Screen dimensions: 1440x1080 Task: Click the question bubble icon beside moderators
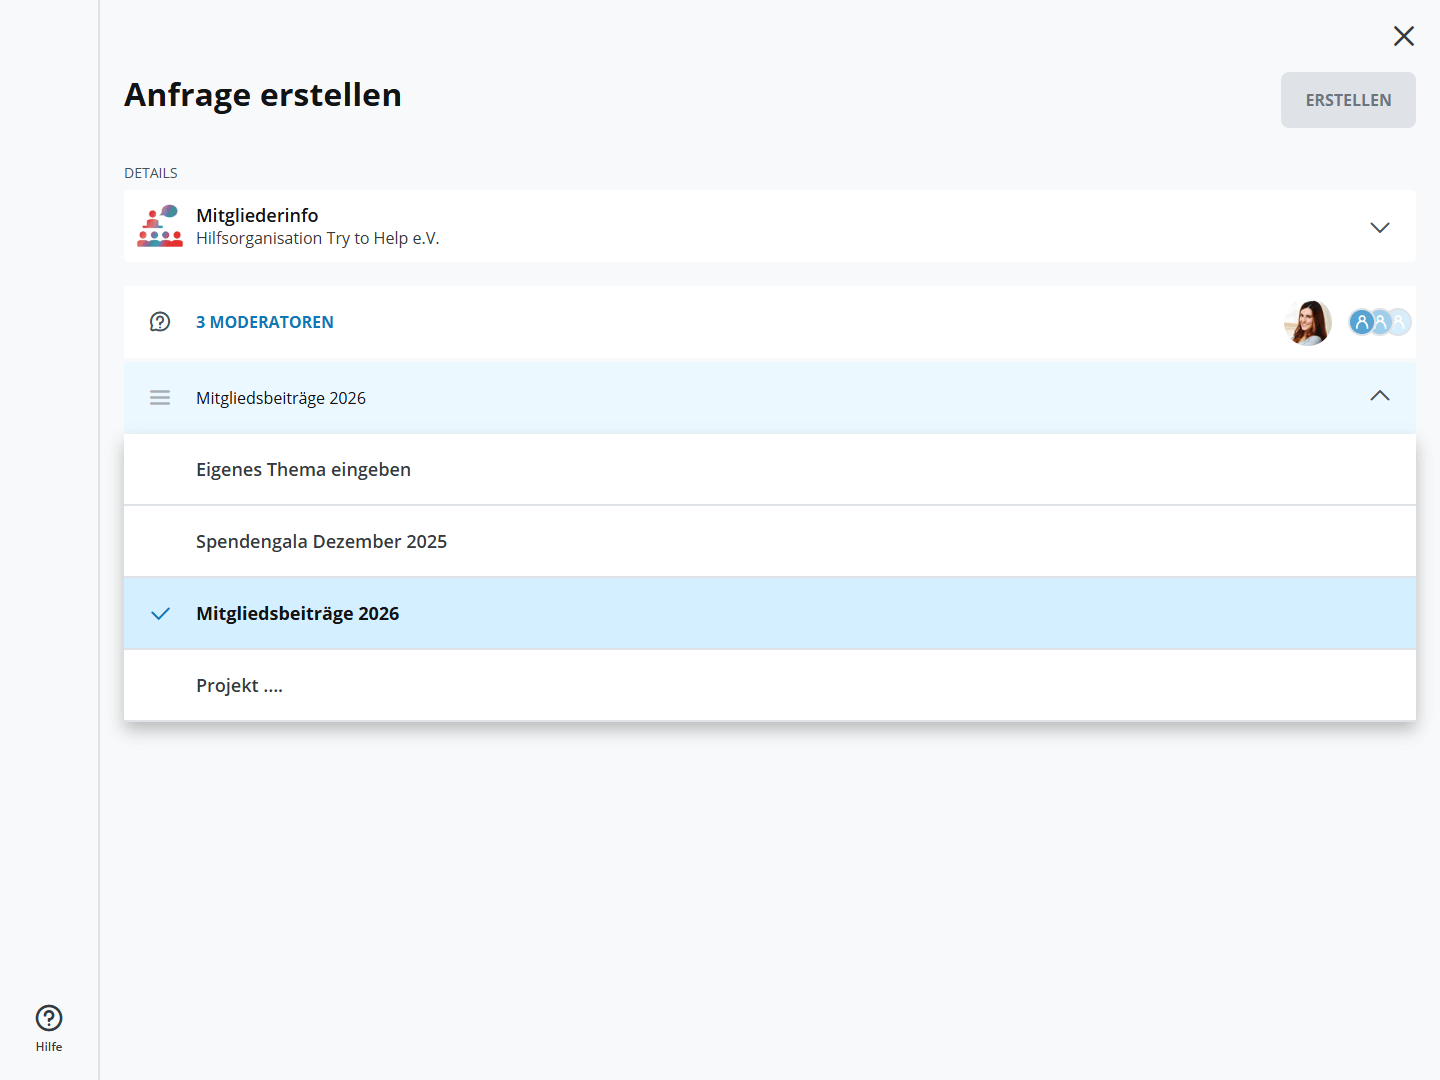(x=160, y=322)
